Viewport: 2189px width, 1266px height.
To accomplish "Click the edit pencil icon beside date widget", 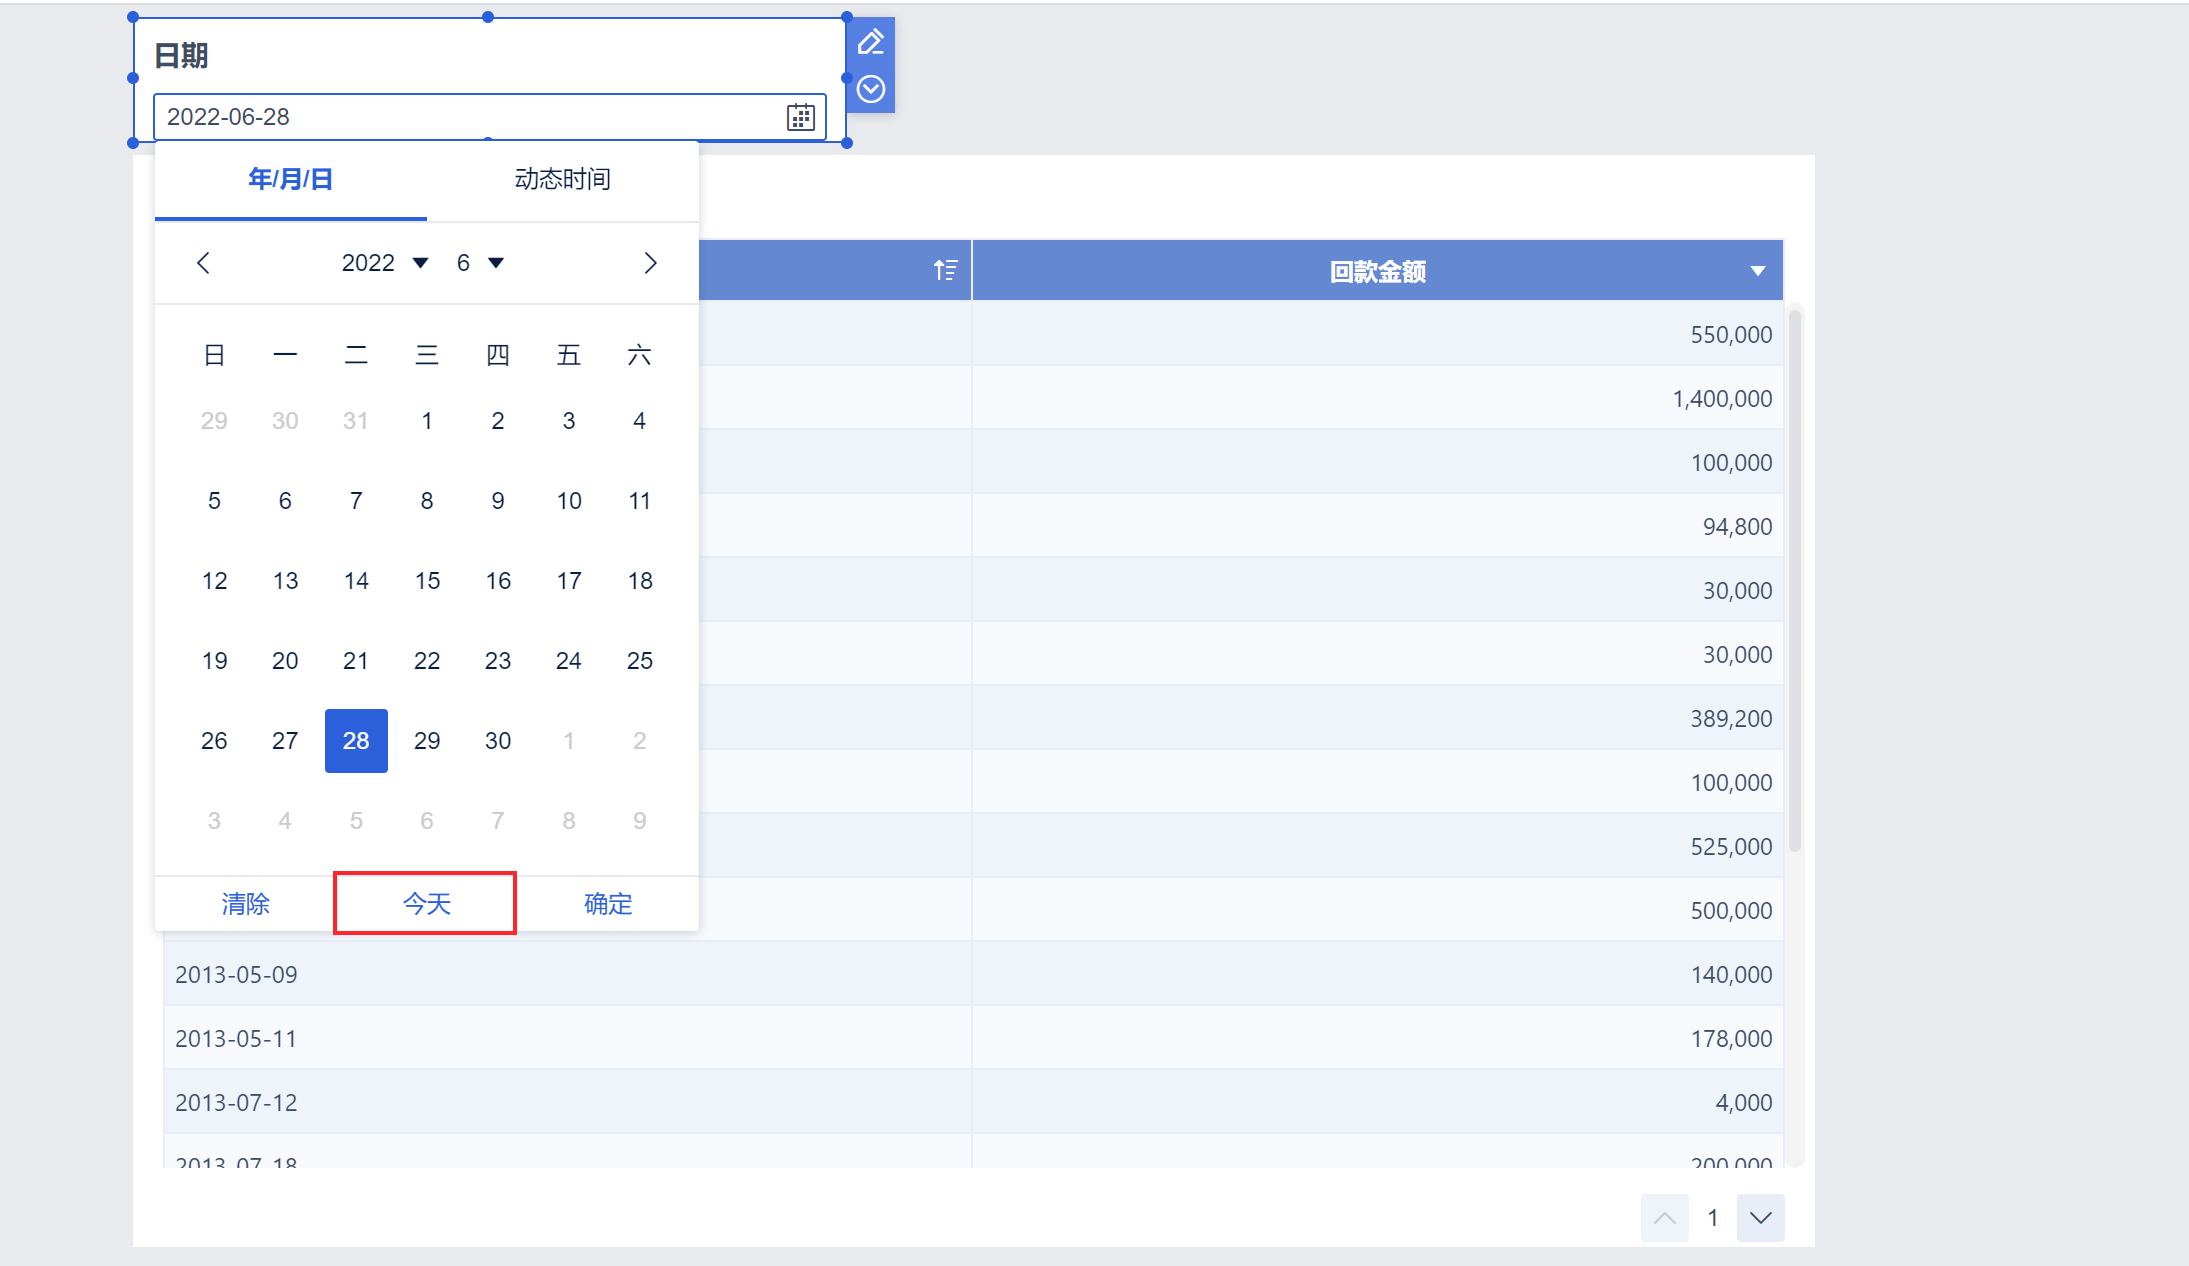I will pos(871,42).
